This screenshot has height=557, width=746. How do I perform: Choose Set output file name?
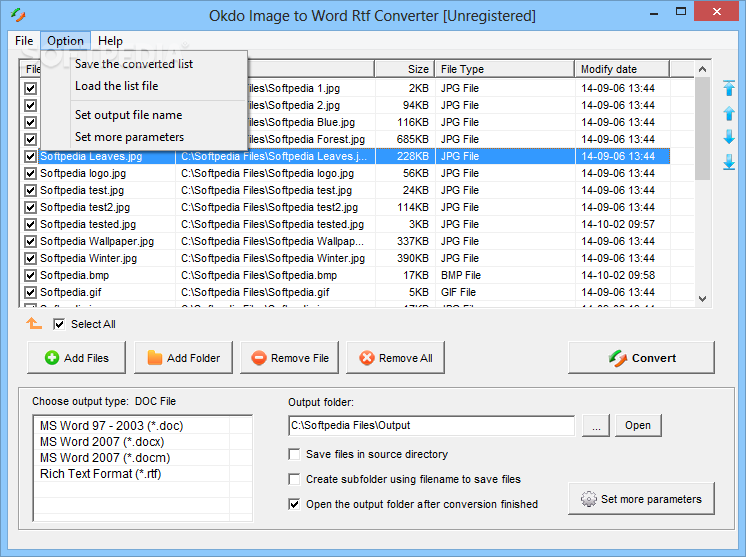coord(128,115)
